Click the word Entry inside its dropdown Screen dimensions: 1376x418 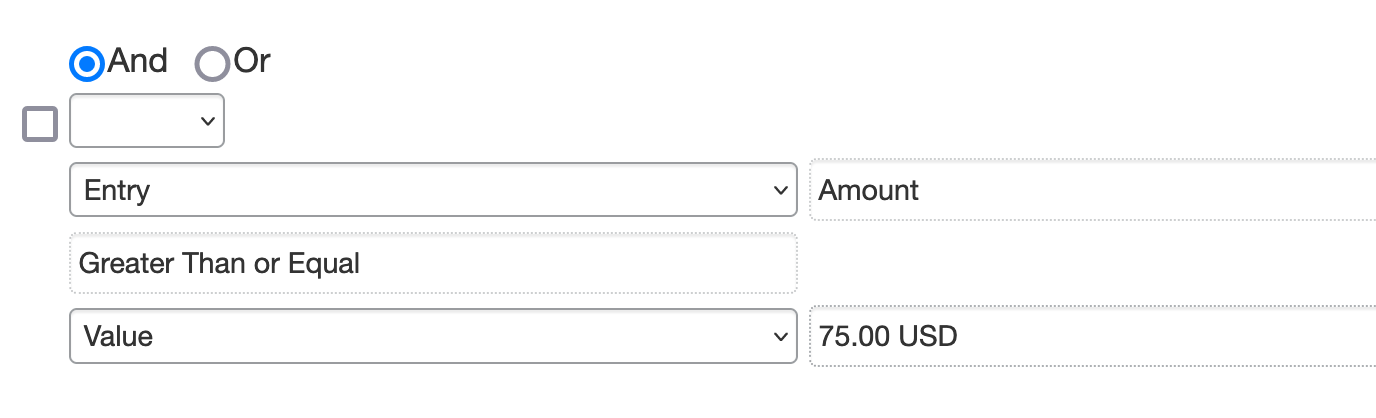pyautogui.click(x=117, y=190)
